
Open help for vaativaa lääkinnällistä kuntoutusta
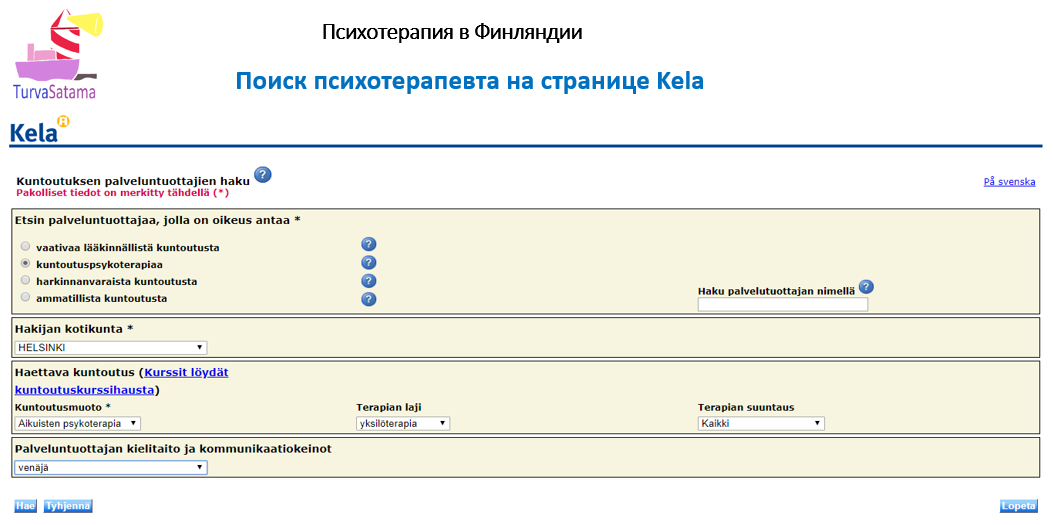(369, 244)
